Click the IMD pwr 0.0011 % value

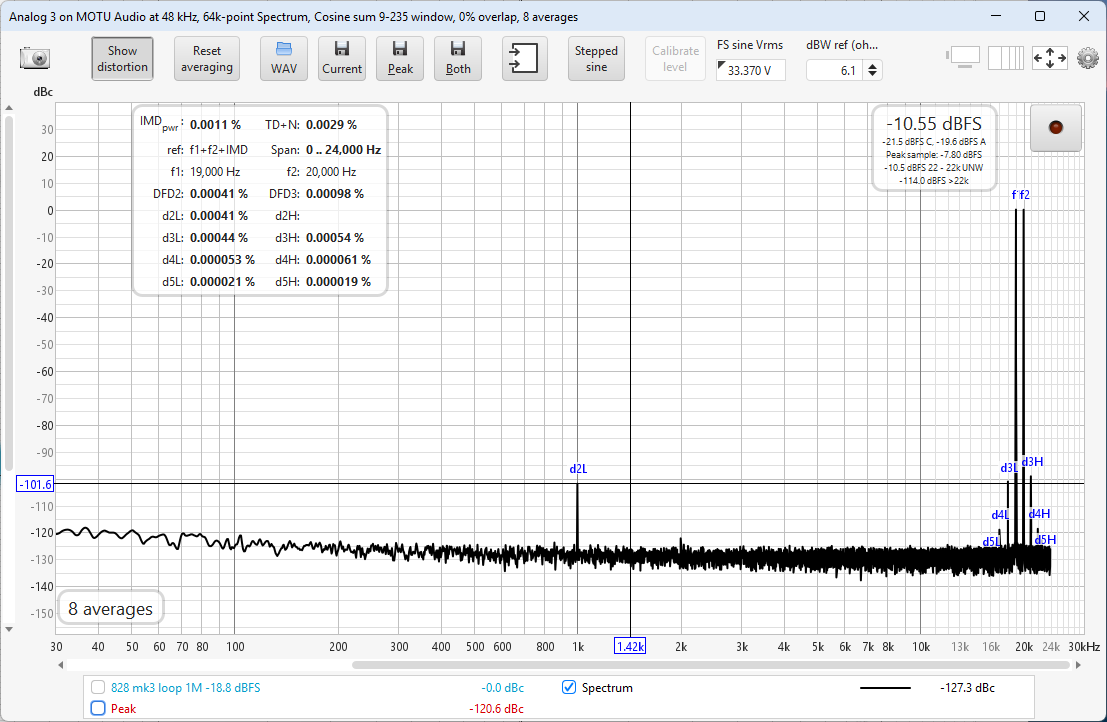pyautogui.click(x=215, y=125)
